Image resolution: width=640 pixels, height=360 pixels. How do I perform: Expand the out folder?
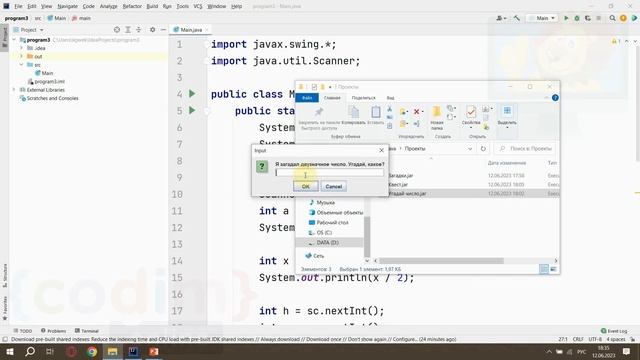22,56
